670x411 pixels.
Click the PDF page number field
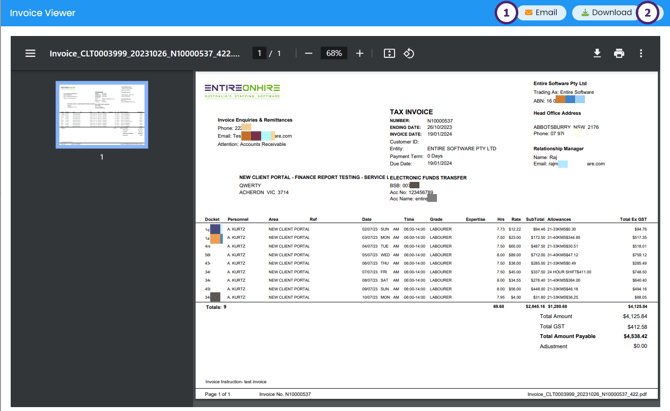pos(259,53)
